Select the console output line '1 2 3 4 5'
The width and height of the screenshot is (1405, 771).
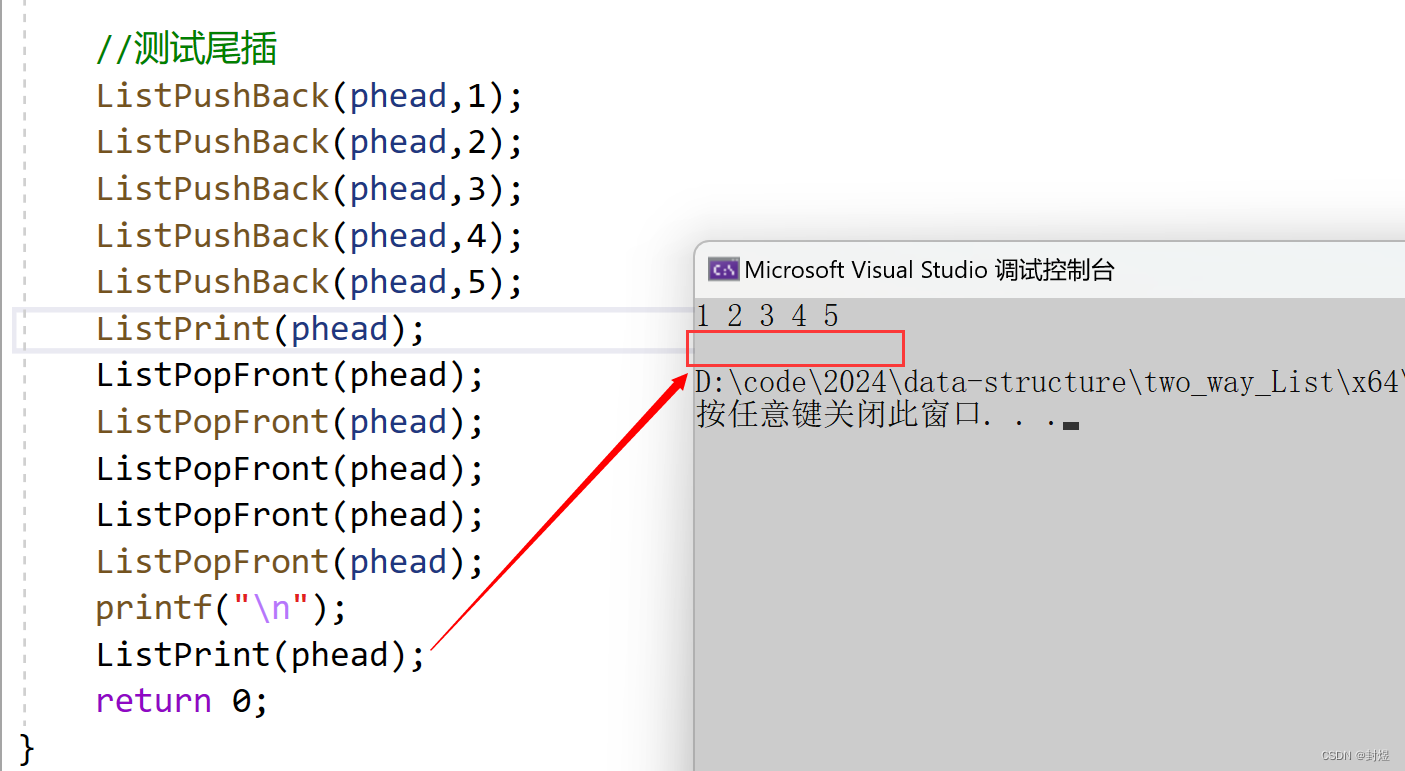tap(767, 316)
